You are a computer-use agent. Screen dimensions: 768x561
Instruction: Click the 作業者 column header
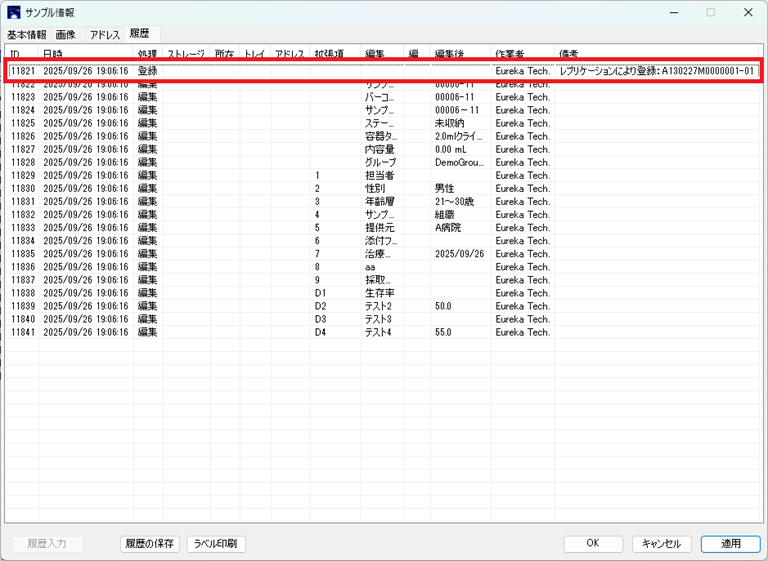522,53
